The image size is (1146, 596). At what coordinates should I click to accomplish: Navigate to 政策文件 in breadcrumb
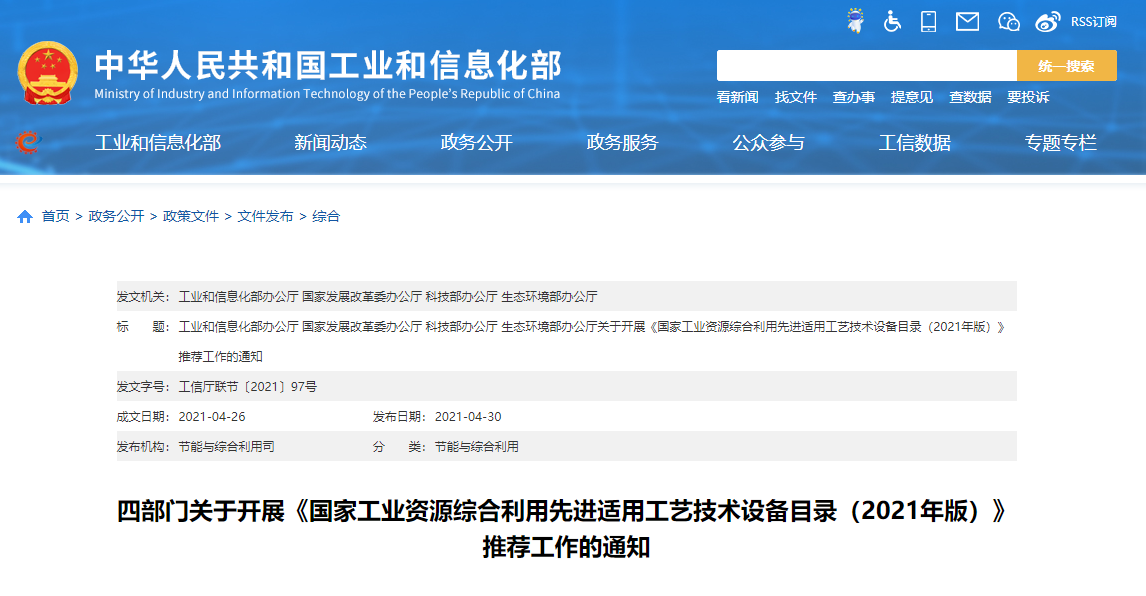pos(191,216)
